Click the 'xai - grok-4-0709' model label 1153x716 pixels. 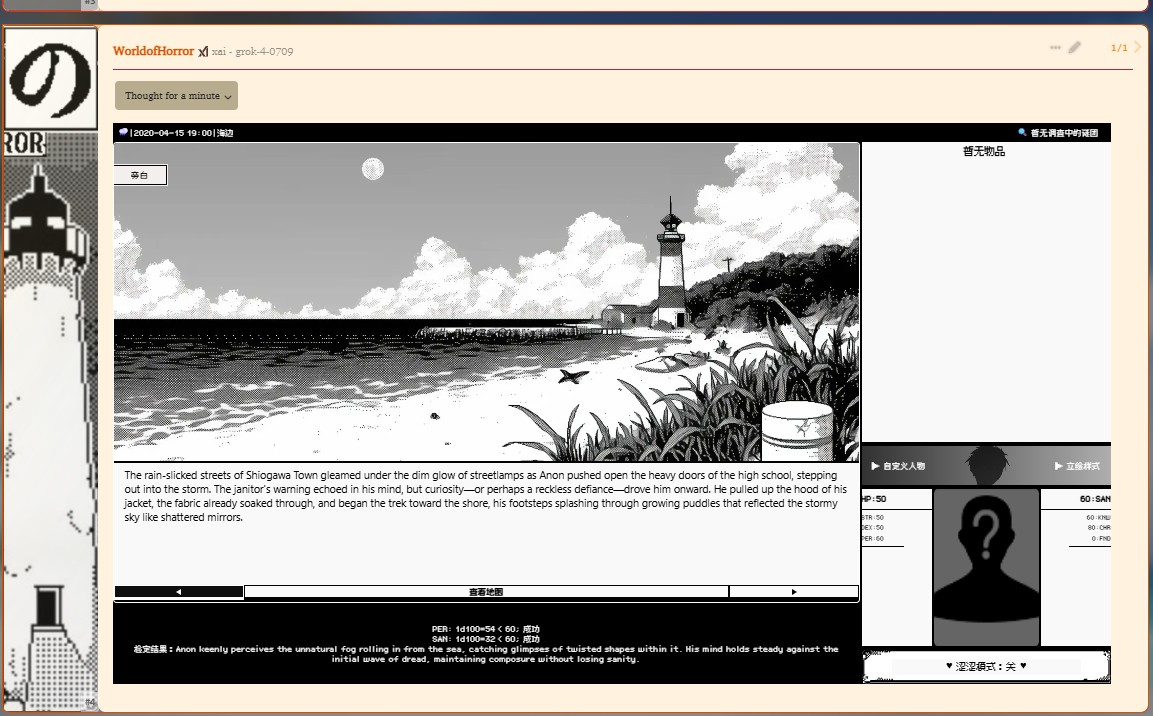pos(252,51)
